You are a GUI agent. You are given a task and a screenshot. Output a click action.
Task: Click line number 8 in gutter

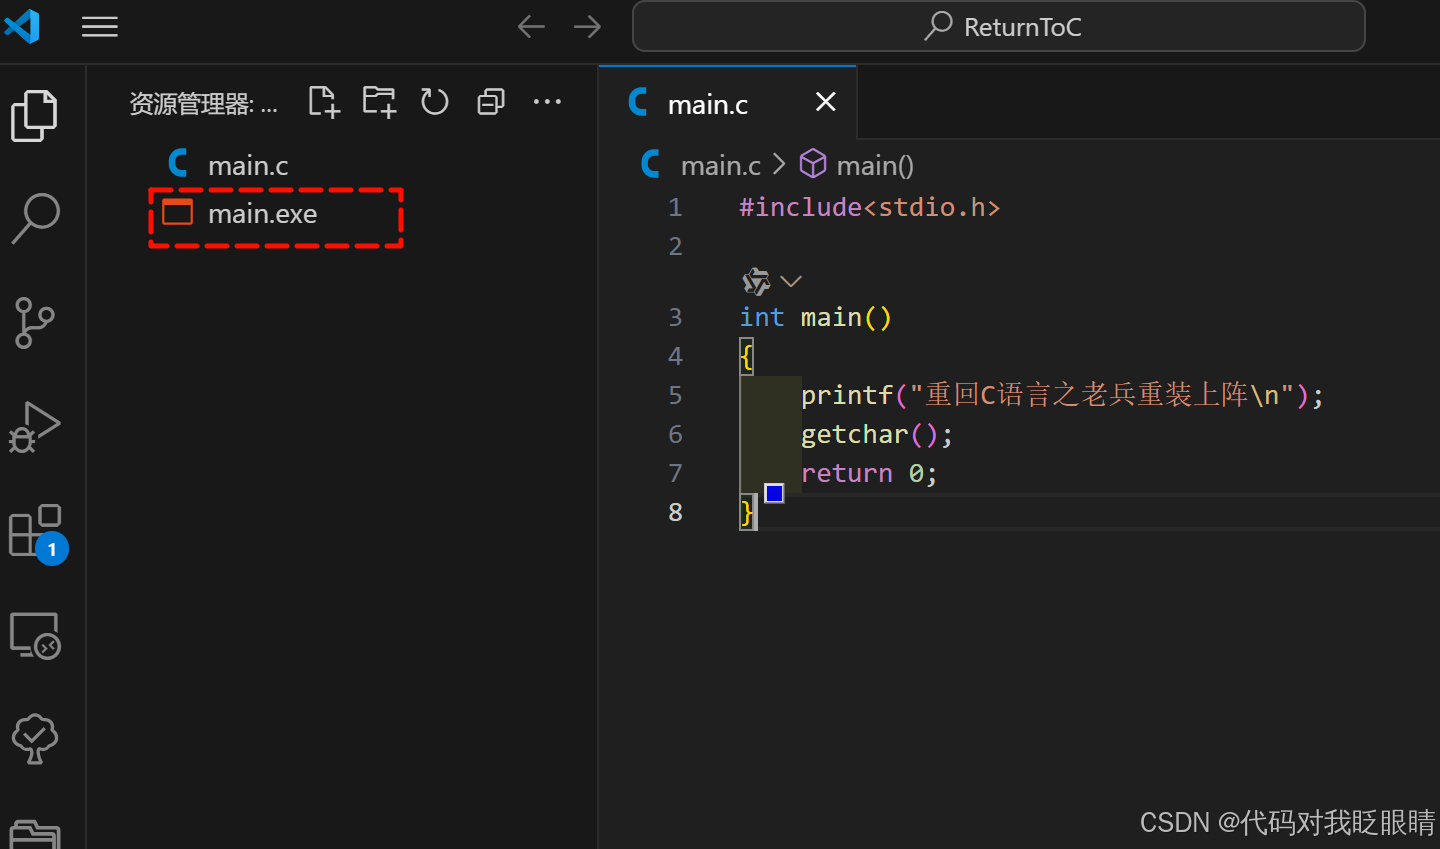pyautogui.click(x=675, y=513)
